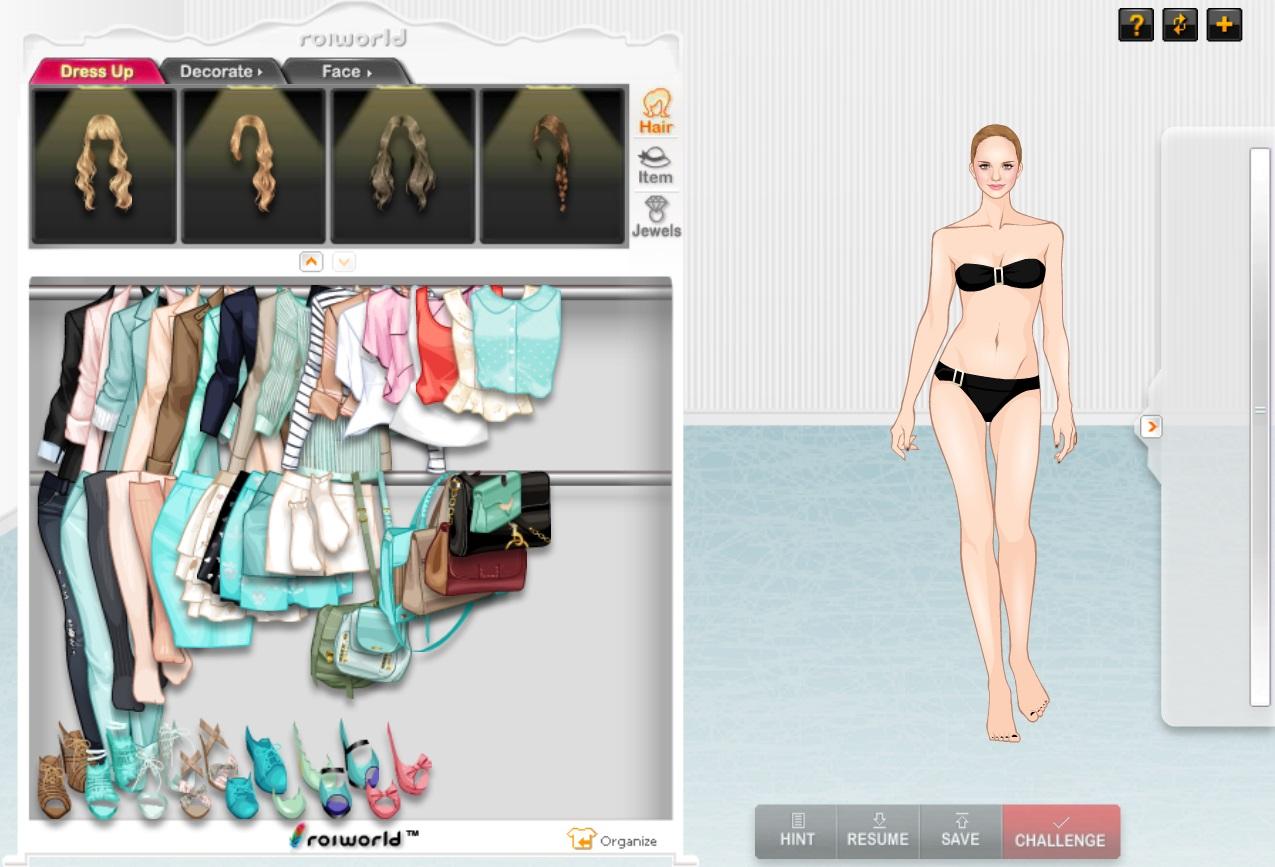1275x867 pixels.
Task: Open the Jewels ring category icon
Action: tap(656, 217)
